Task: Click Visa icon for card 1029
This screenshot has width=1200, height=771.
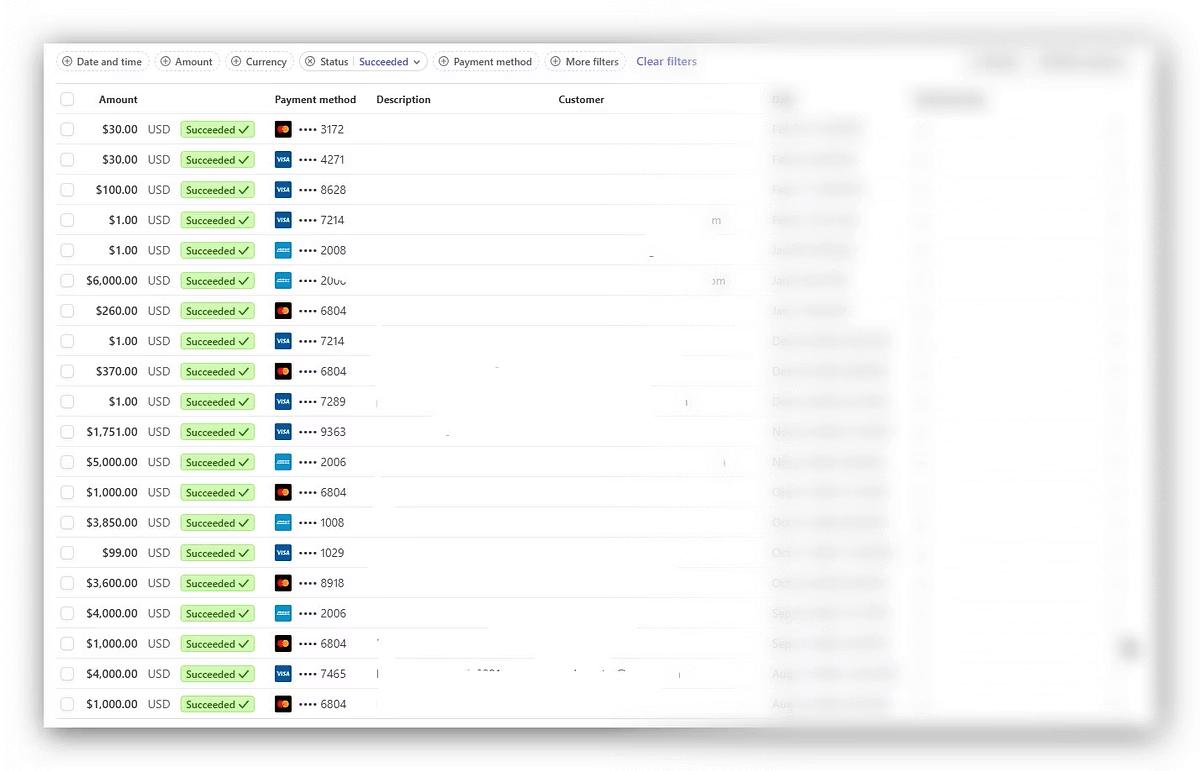Action: [x=283, y=552]
